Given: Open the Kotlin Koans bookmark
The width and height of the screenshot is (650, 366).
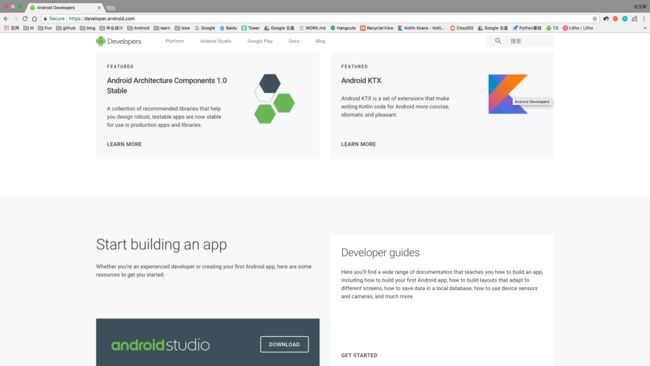Looking at the screenshot, I should pyautogui.click(x=421, y=28).
